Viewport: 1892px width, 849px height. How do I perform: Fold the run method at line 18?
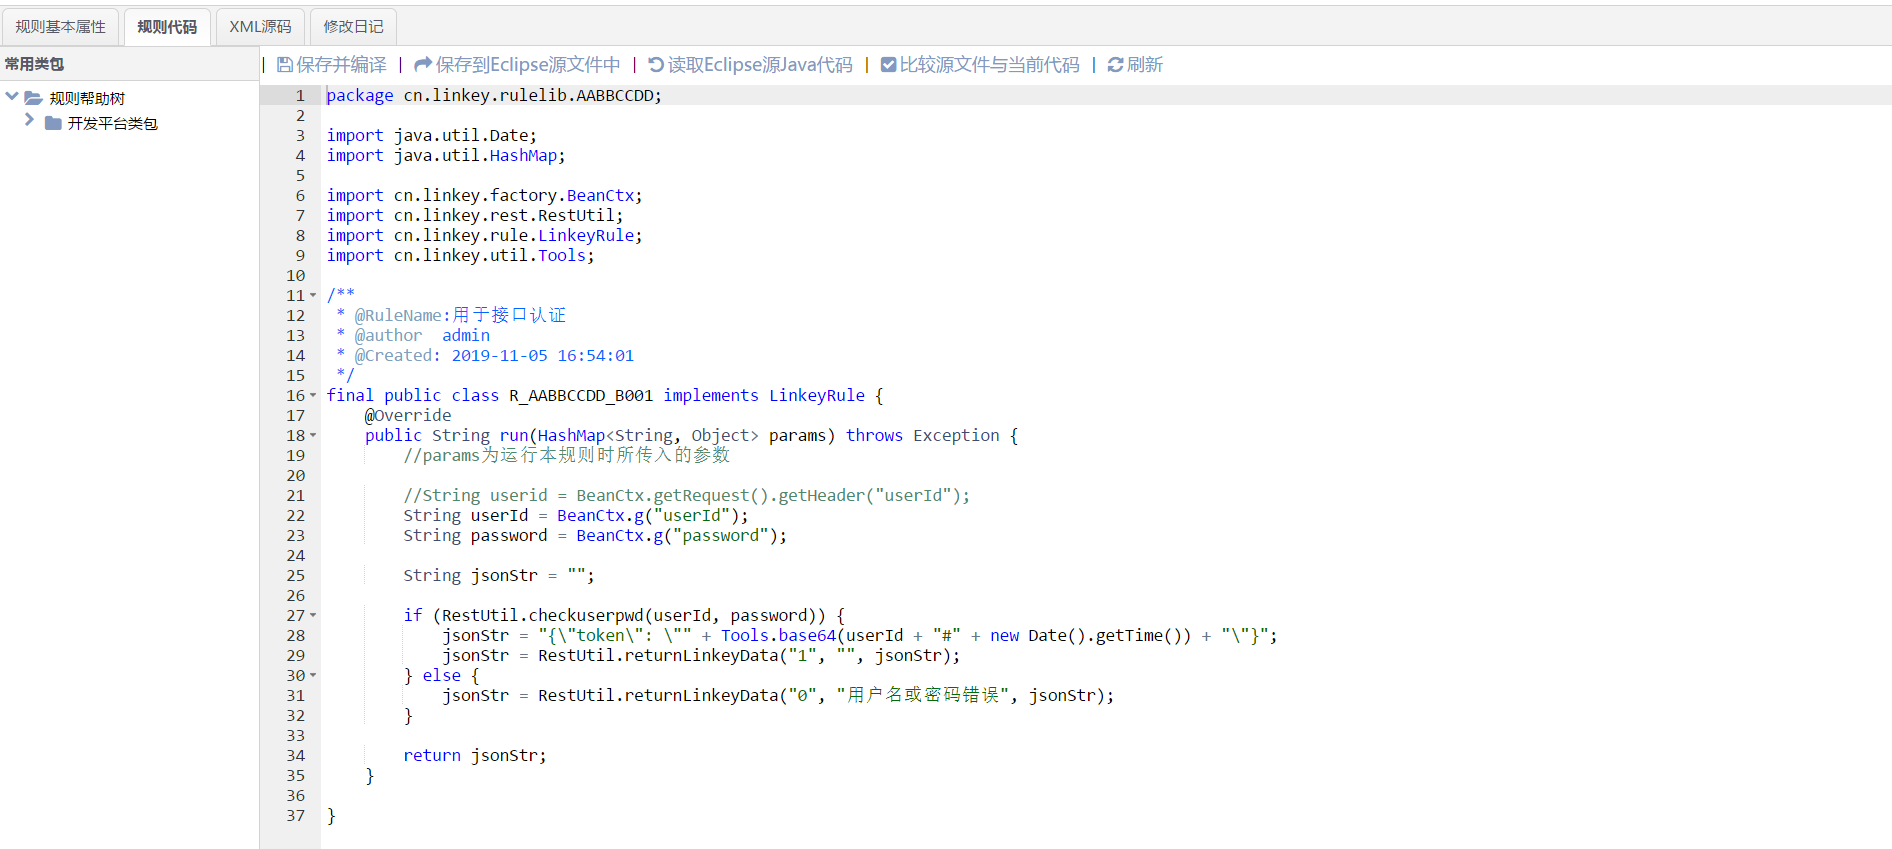tap(313, 436)
